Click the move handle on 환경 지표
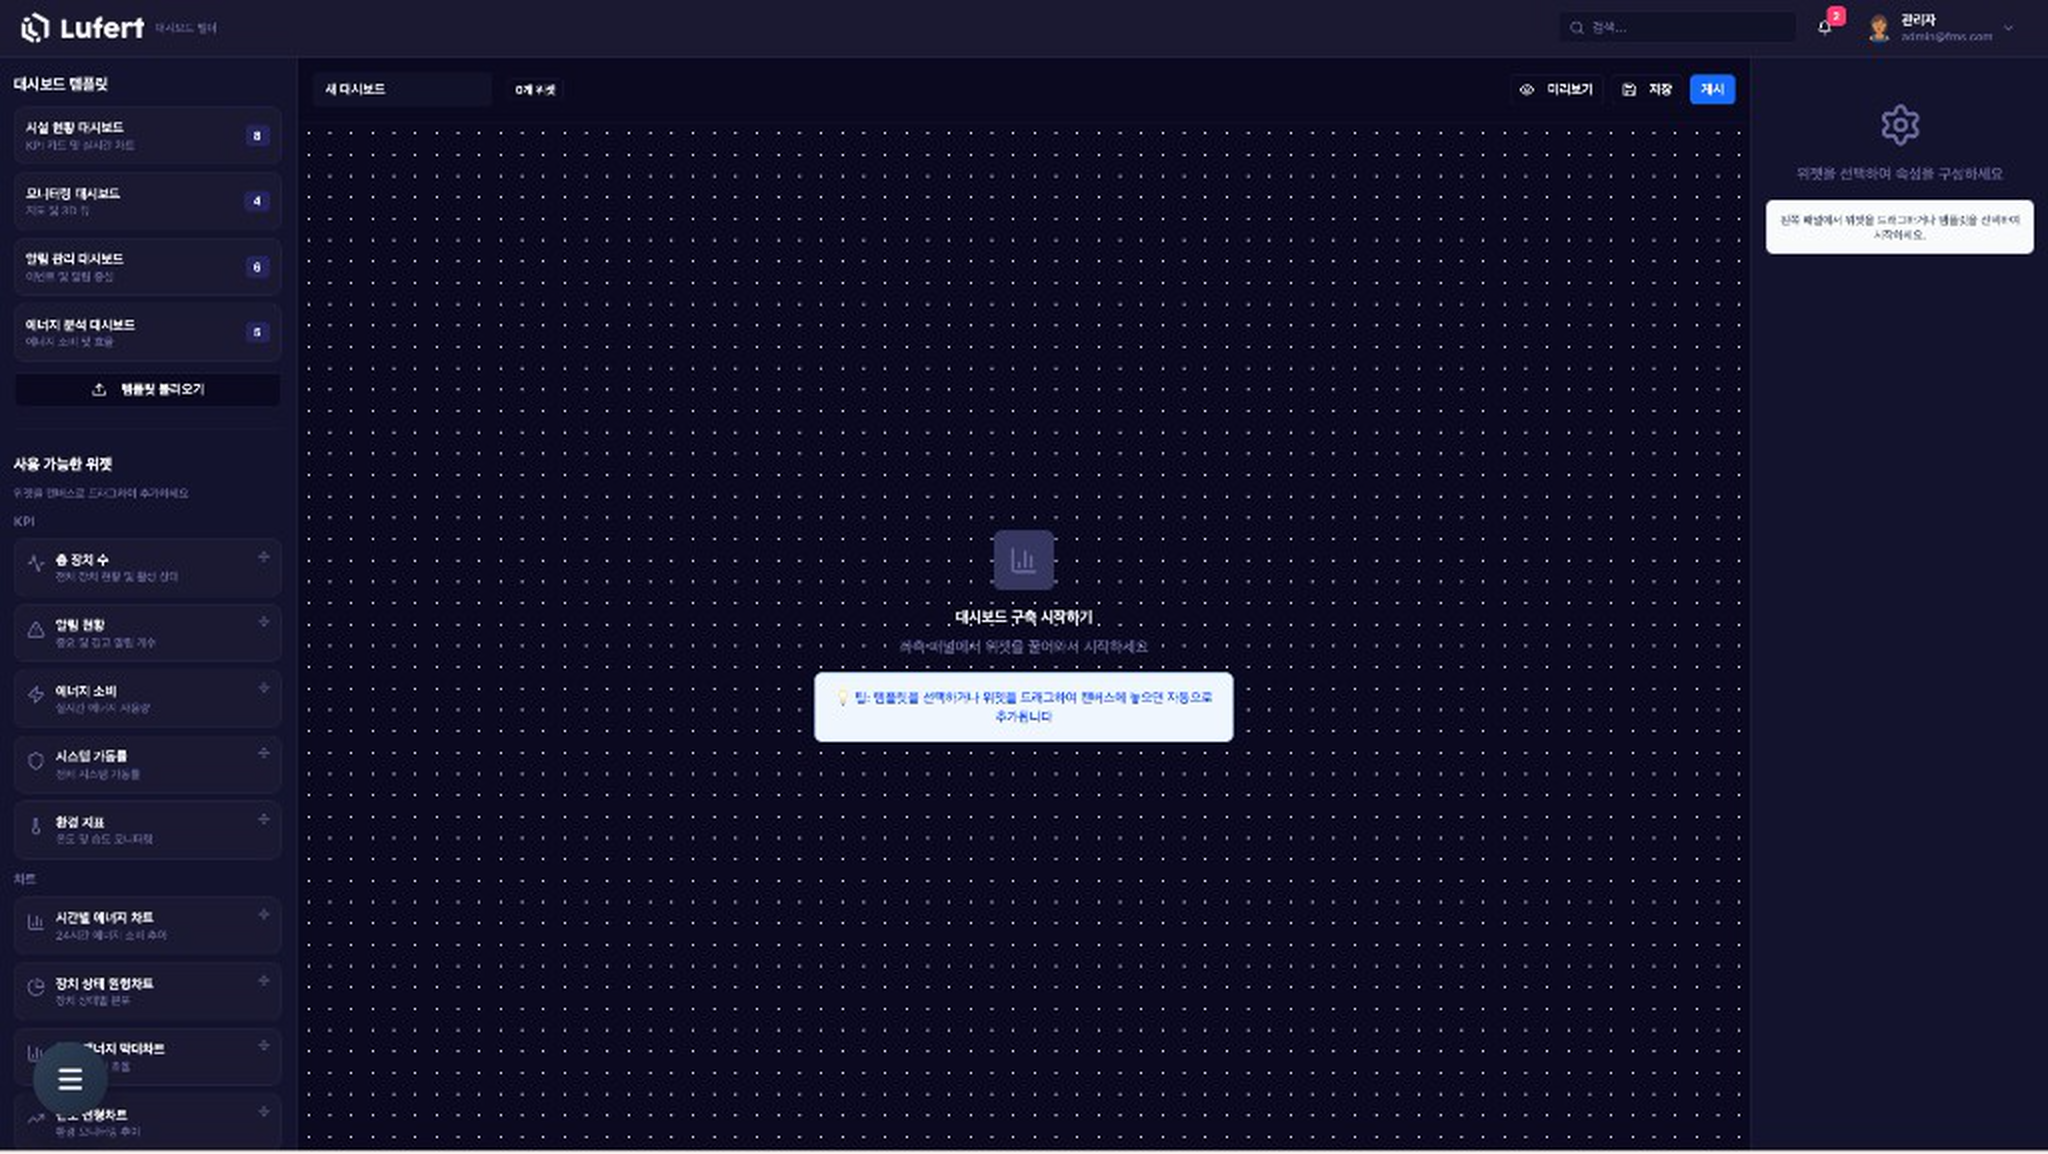2048x1154 pixels. 264,819
